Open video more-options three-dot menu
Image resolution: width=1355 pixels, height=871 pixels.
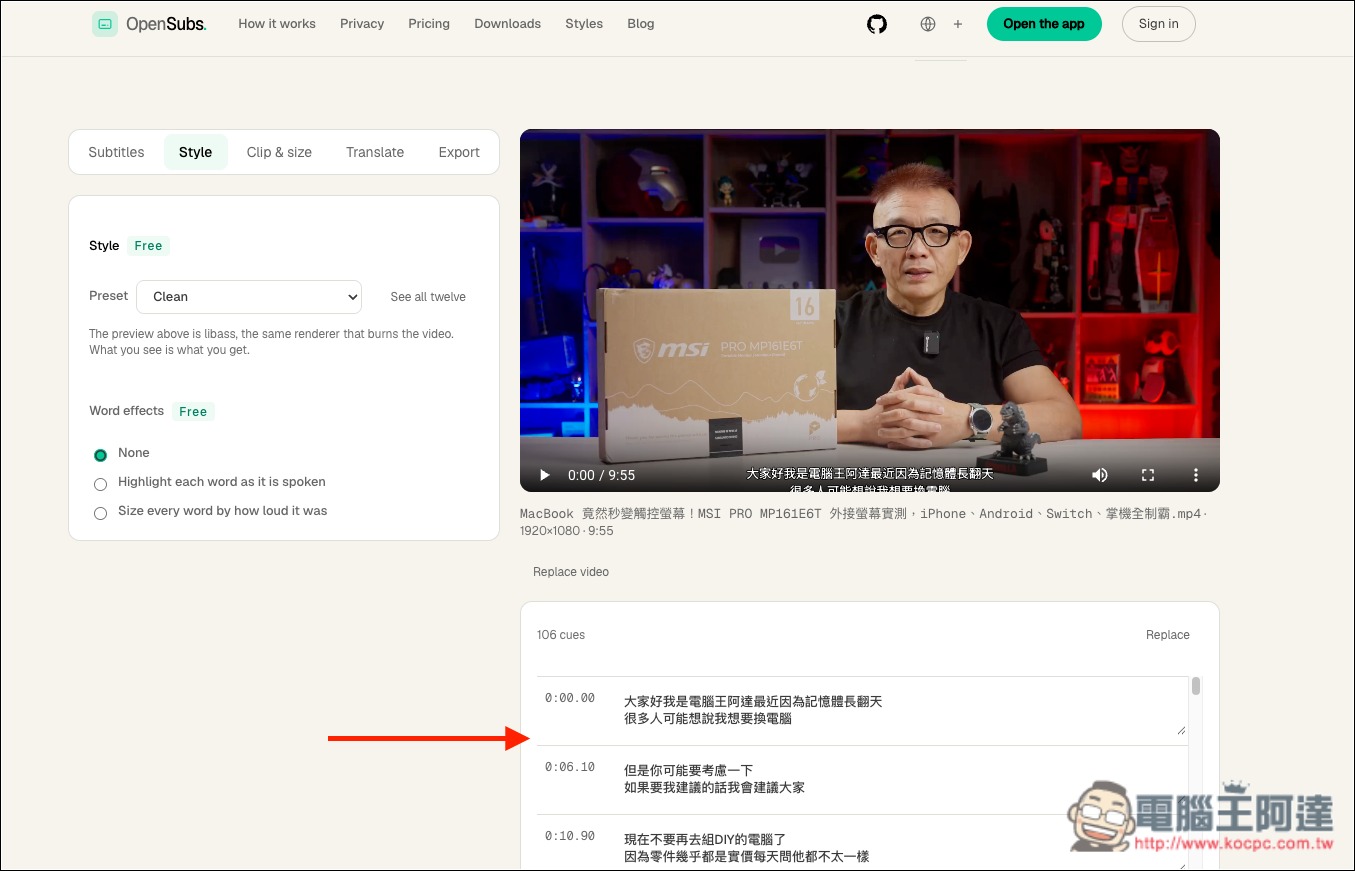(x=1196, y=475)
